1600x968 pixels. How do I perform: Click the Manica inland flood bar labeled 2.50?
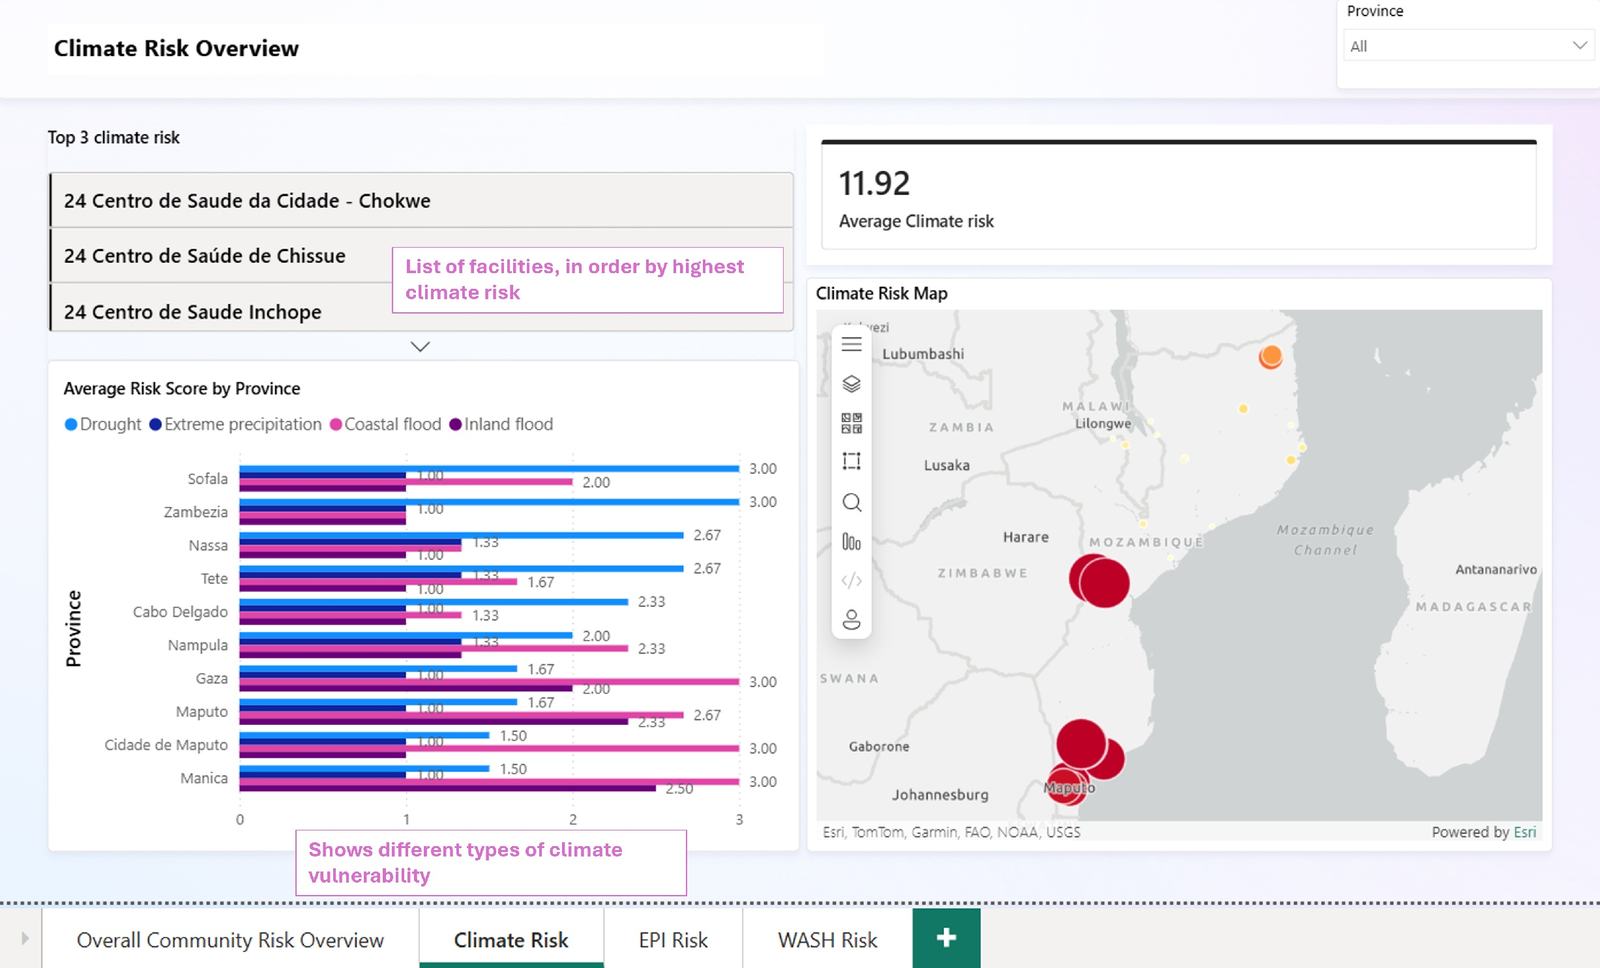click(448, 788)
